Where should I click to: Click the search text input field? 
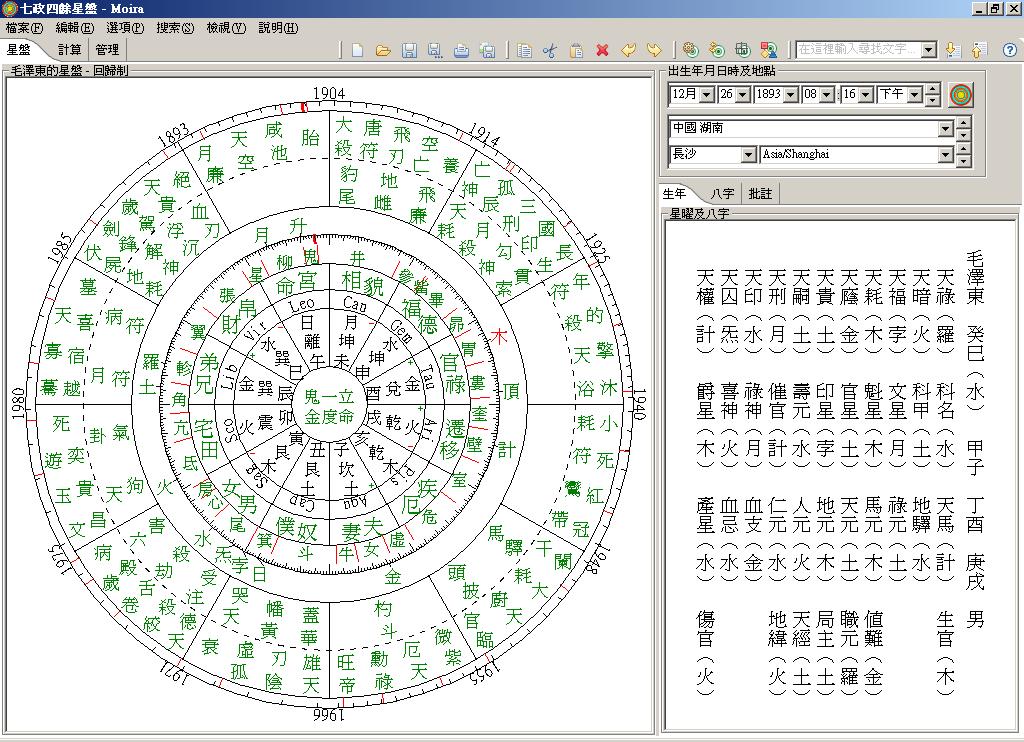(857, 49)
